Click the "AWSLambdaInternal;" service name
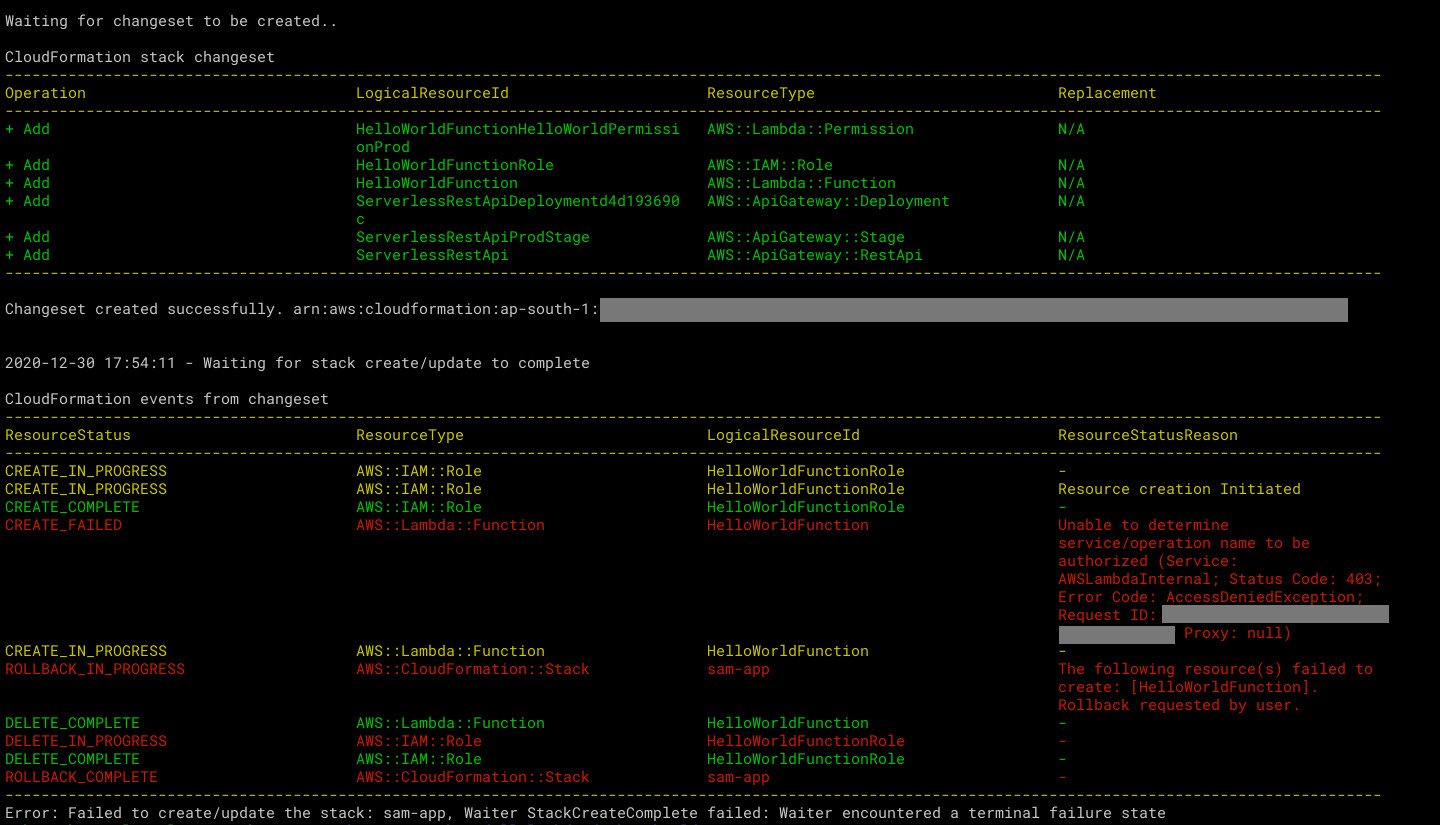Image resolution: width=1440 pixels, height=825 pixels. click(1139, 579)
